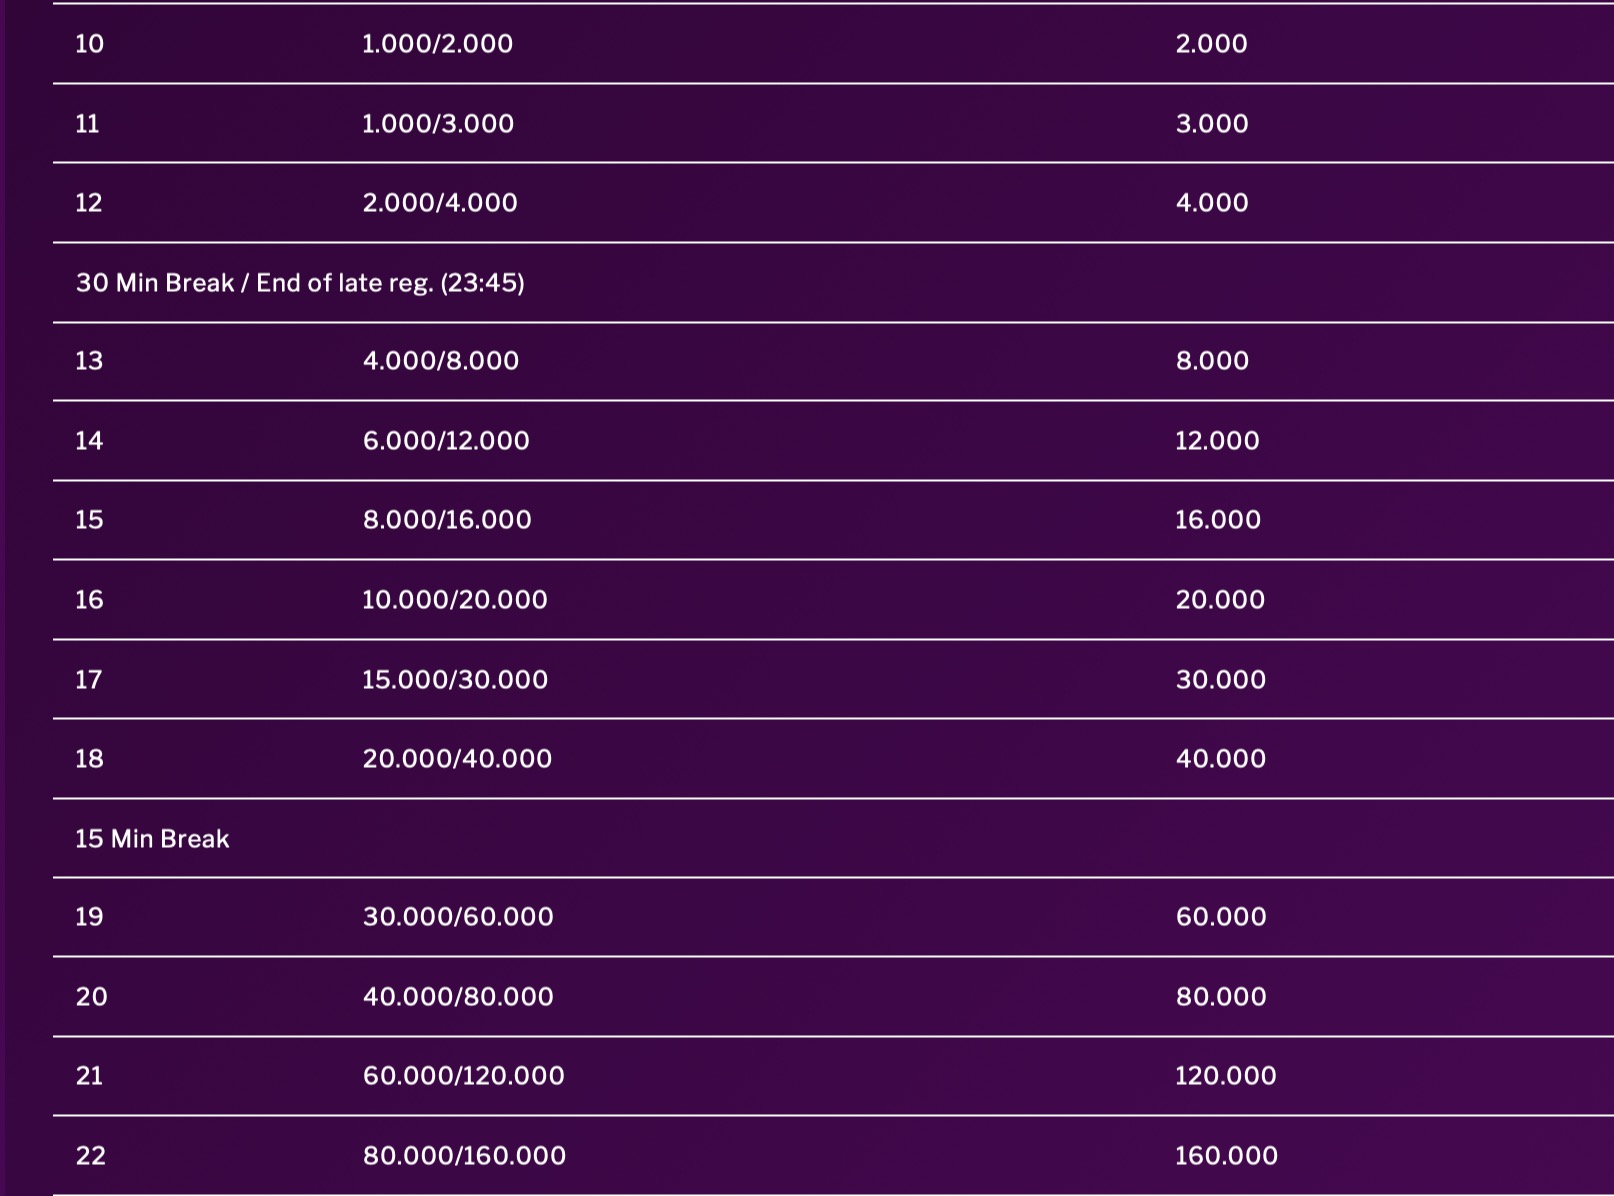Viewport: 1614px width, 1196px height.
Task: Click the 15.000/30.000 blinds in level 17
Action: tap(454, 680)
